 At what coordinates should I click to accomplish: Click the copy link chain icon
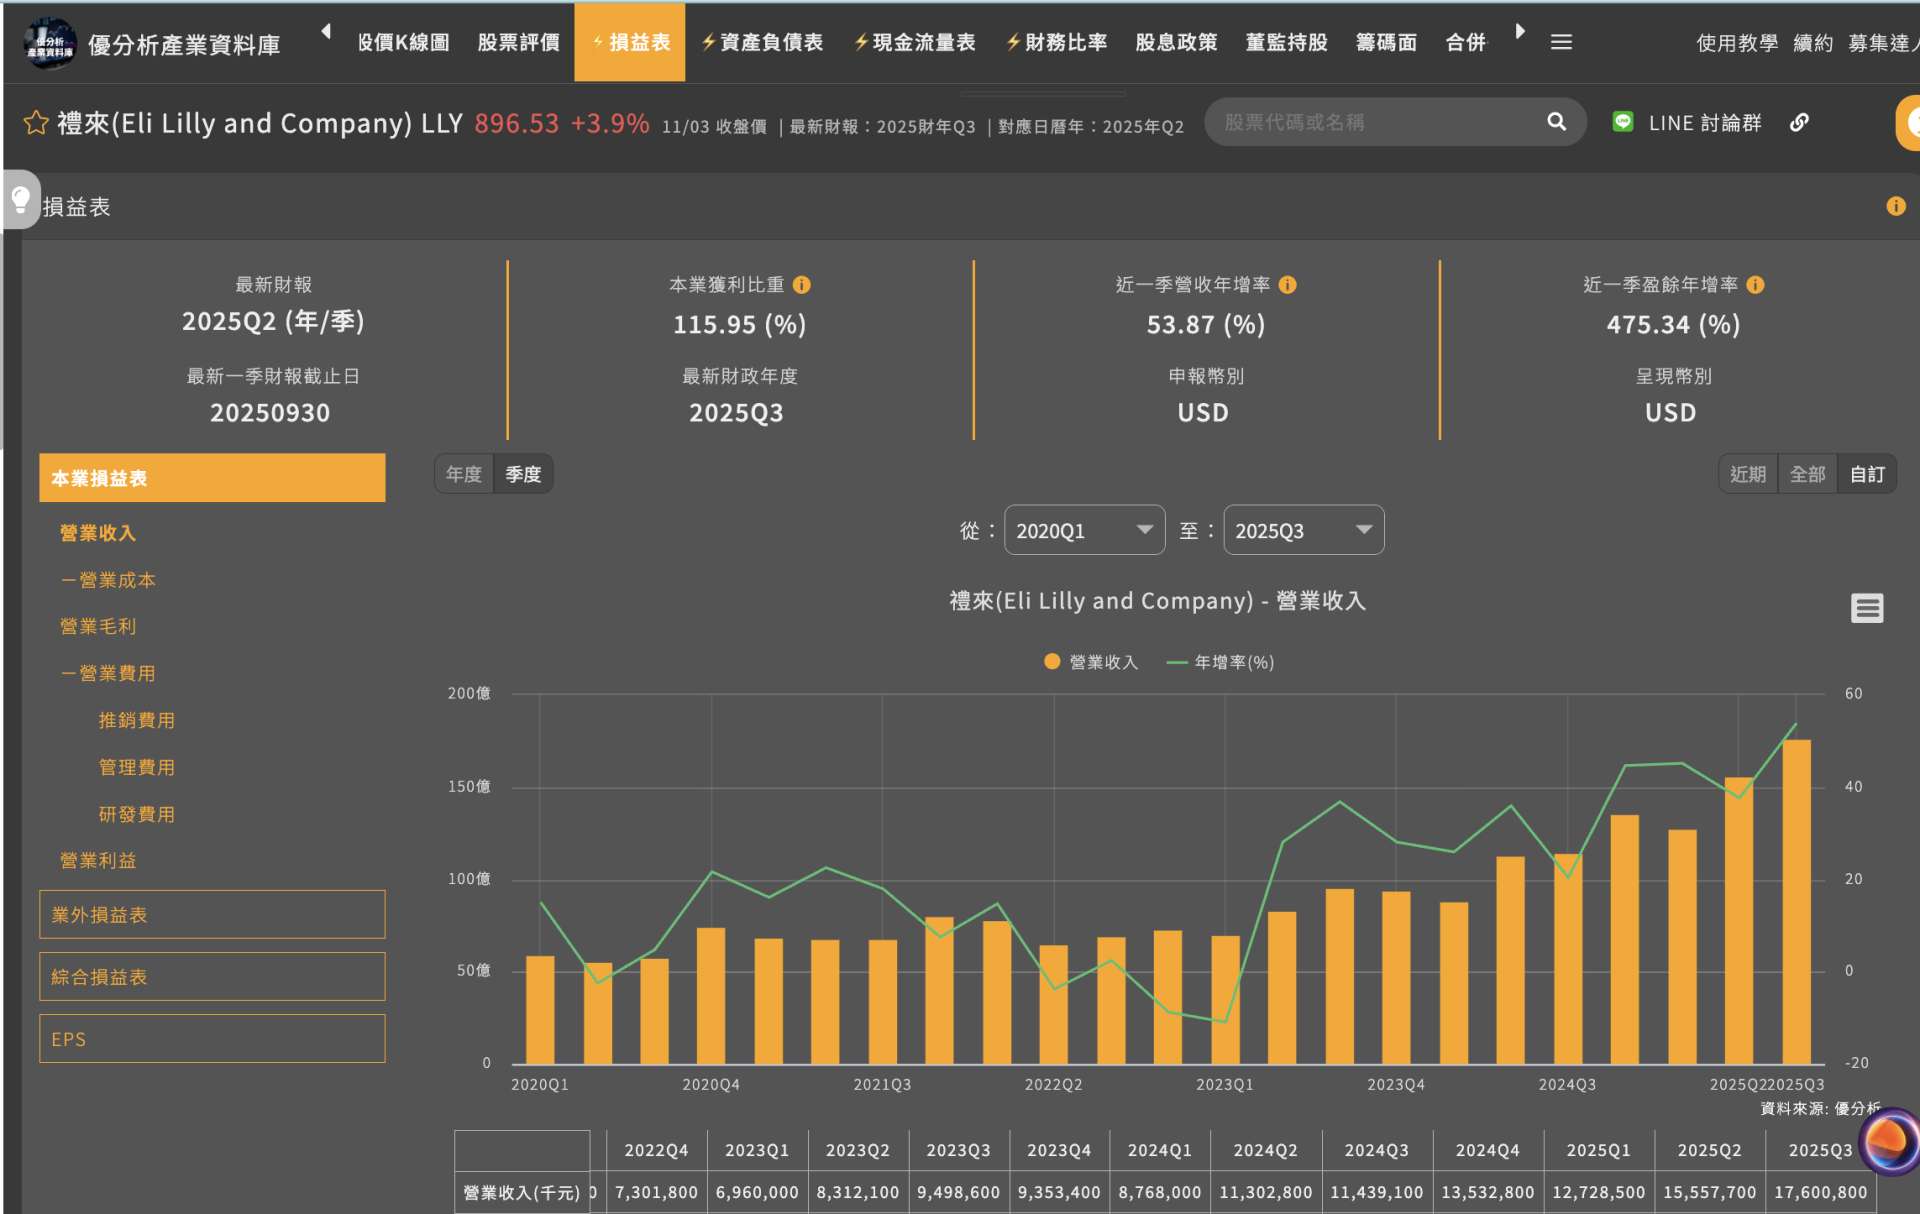coord(1799,122)
